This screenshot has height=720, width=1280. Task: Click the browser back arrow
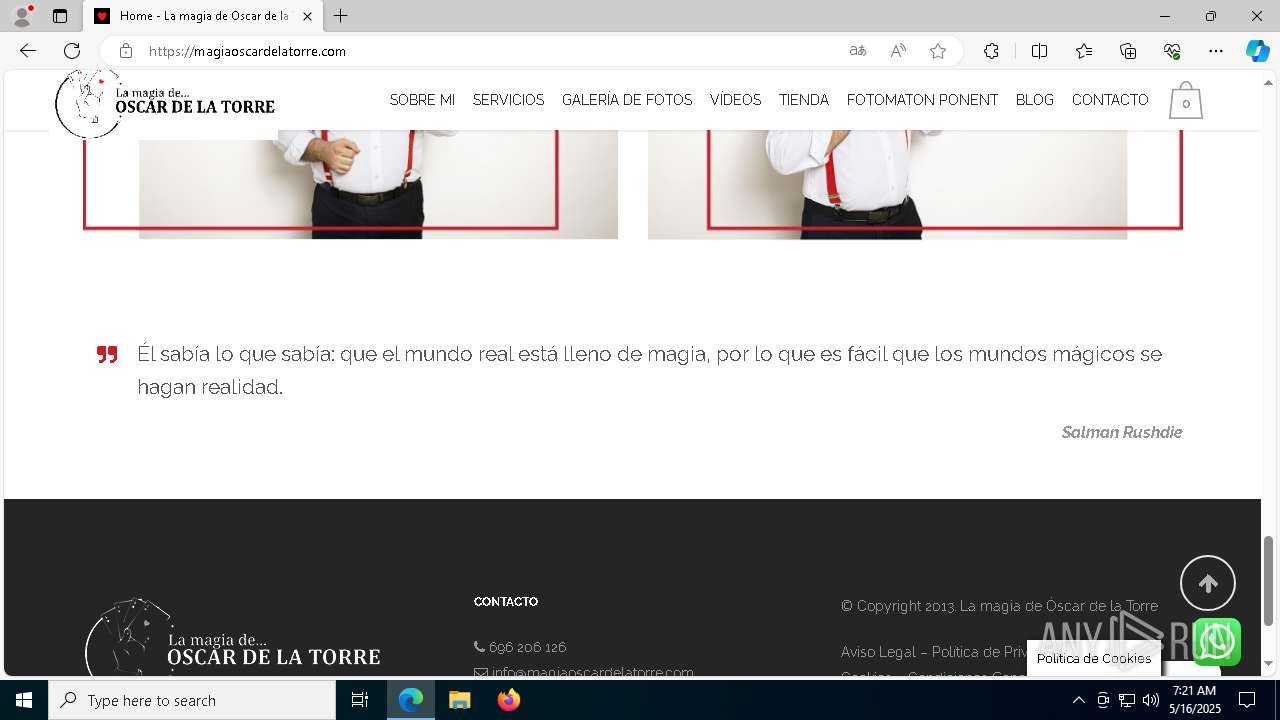click(x=28, y=51)
